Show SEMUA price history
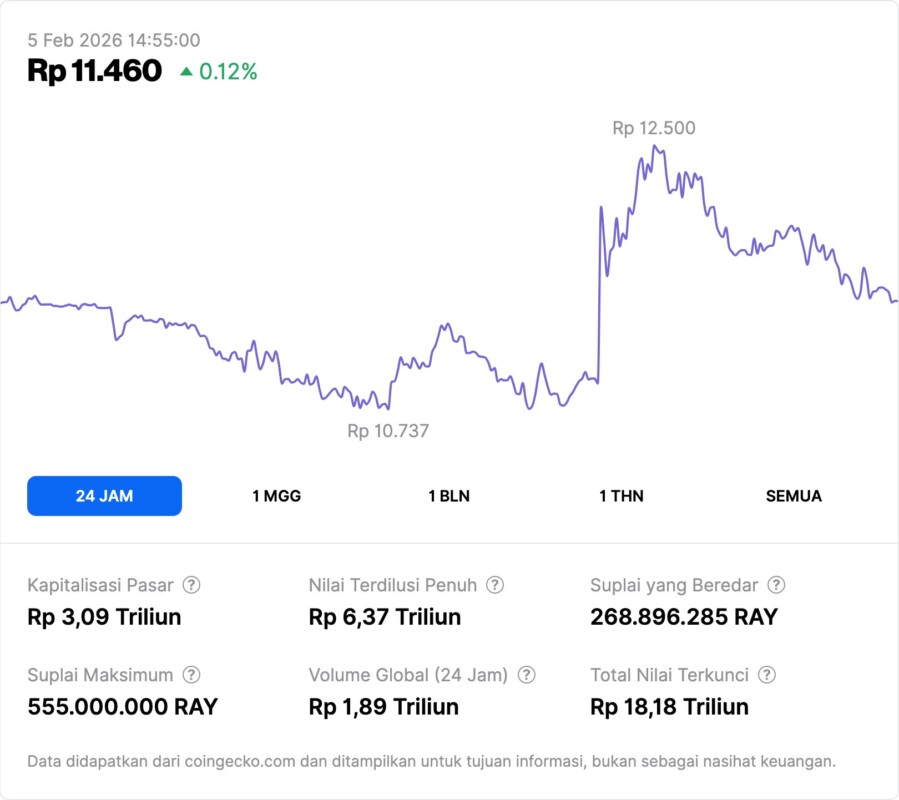 pyautogui.click(x=794, y=496)
